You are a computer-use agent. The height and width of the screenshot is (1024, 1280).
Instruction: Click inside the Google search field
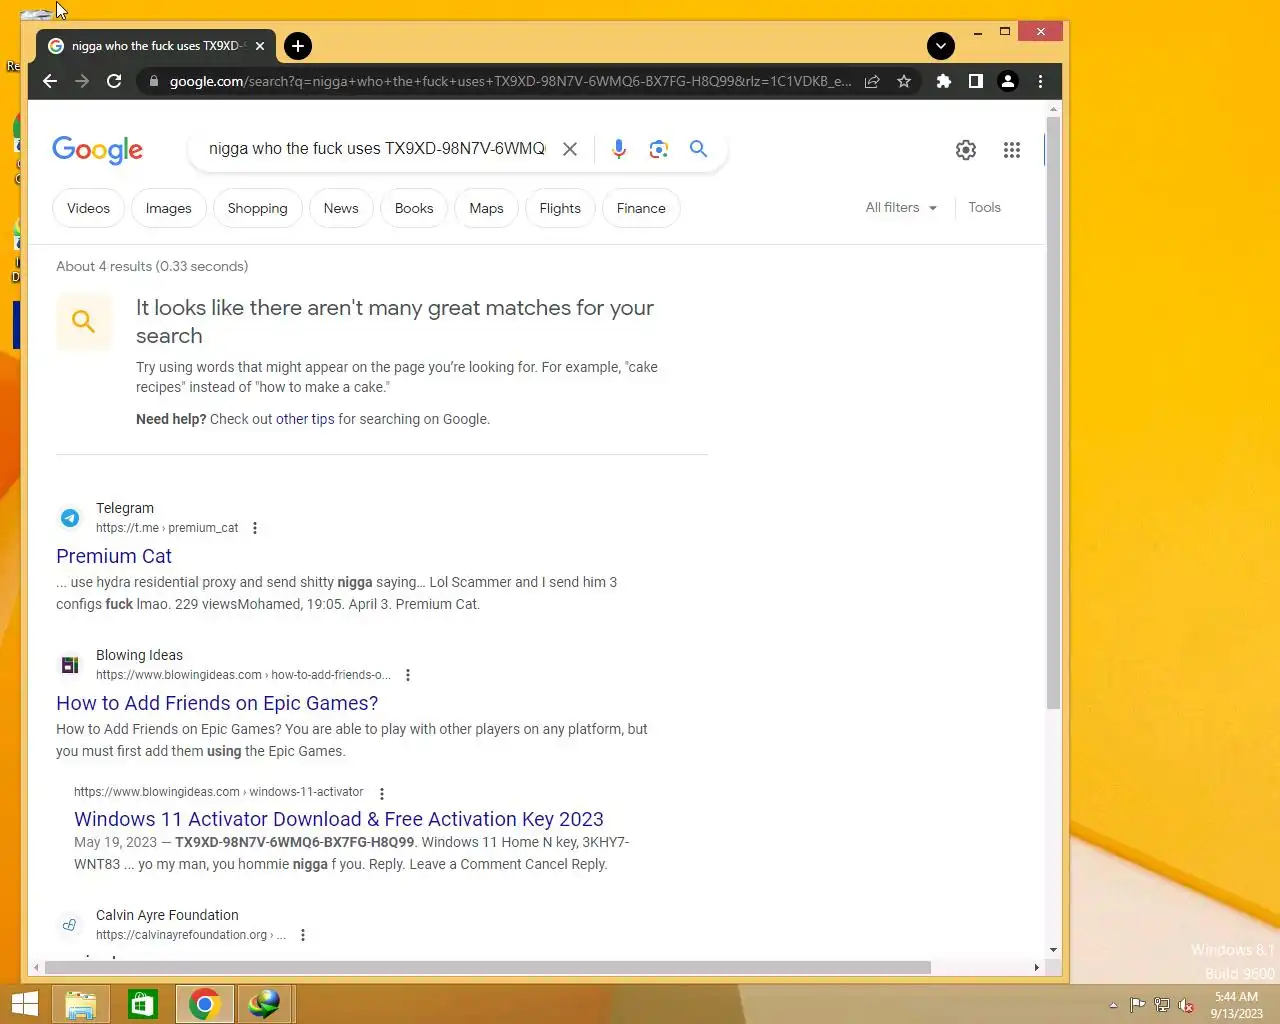pyautogui.click(x=377, y=149)
